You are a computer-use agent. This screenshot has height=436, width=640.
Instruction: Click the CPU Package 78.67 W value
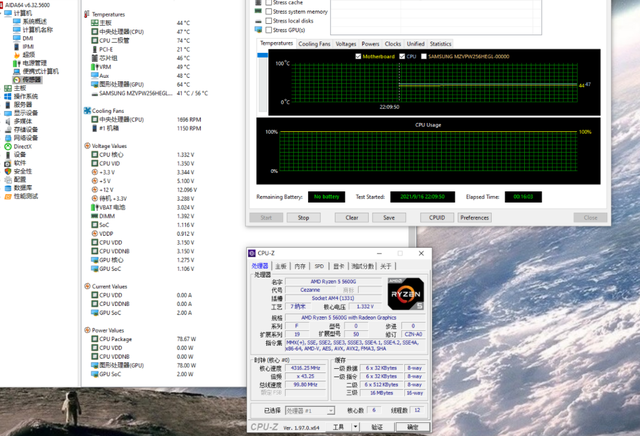[x=186, y=339]
